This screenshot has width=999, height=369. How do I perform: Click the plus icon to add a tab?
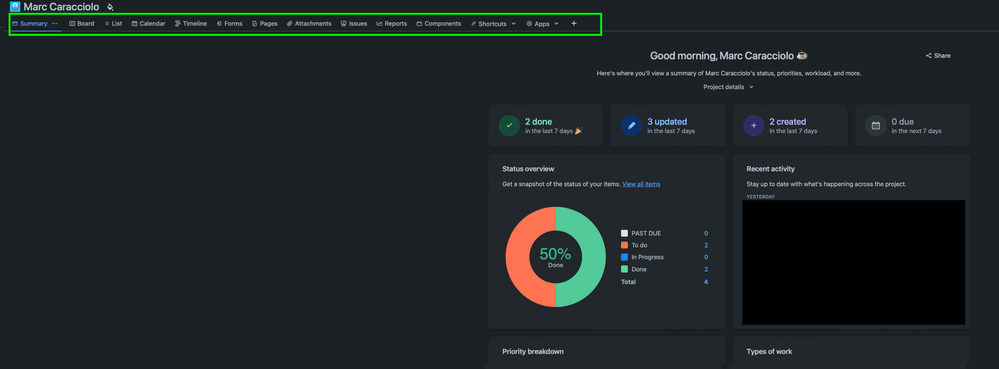click(573, 24)
